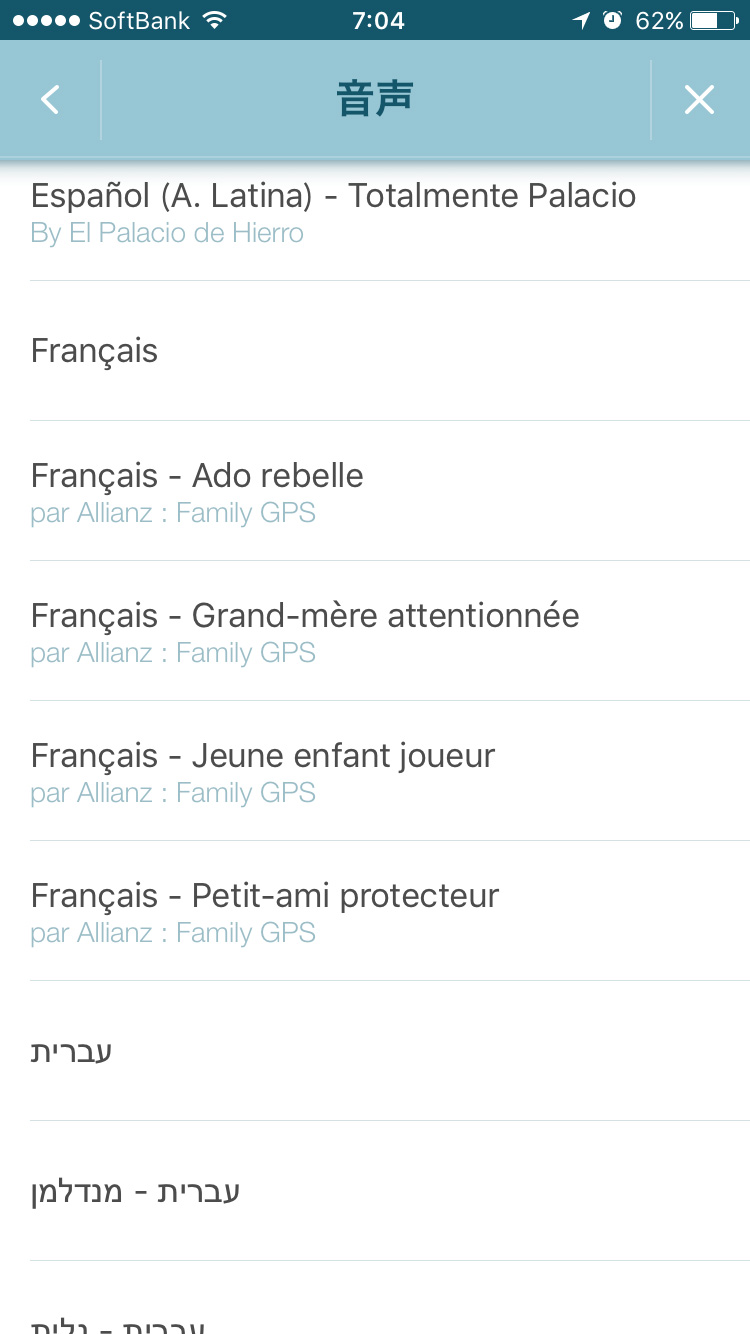750x1334 pixels.
Task: Tap the 62% battery percentage text
Action: [x=659, y=20]
